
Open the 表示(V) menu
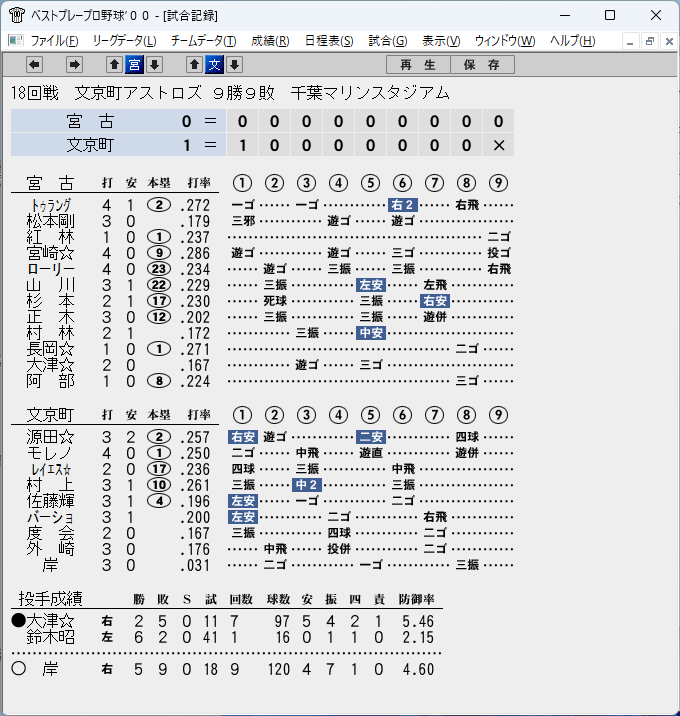[x=441, y=41]
